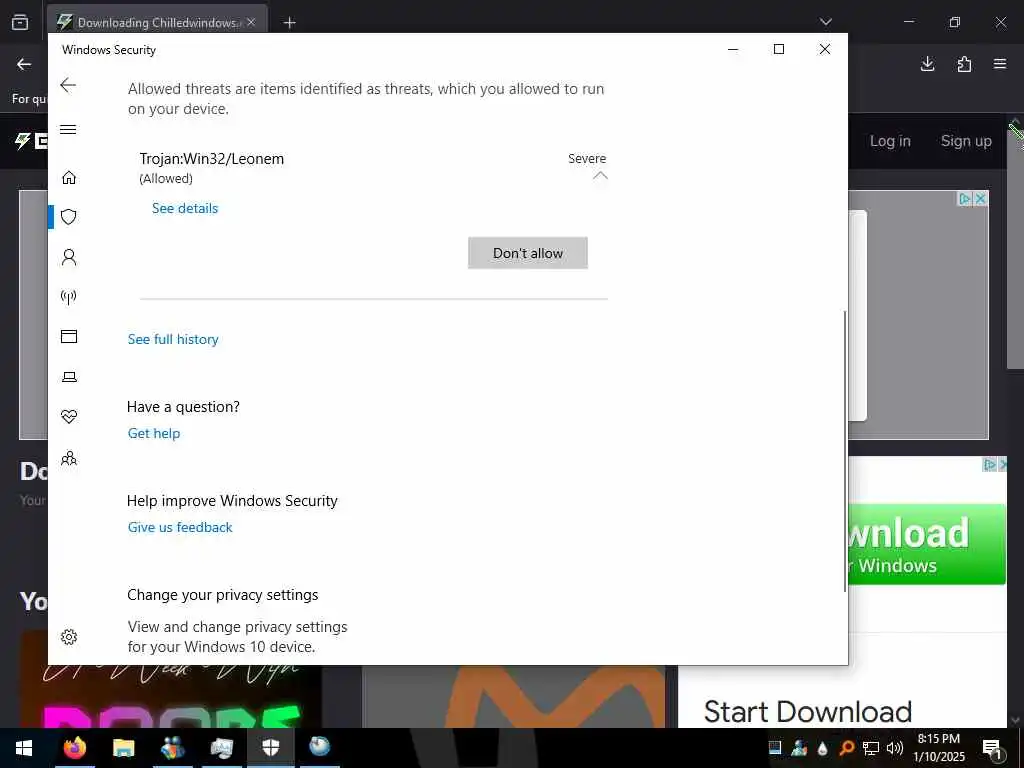Open the Windows Security hamburger menu
This screenshot has height=768, width=1024.
point(68,129)
